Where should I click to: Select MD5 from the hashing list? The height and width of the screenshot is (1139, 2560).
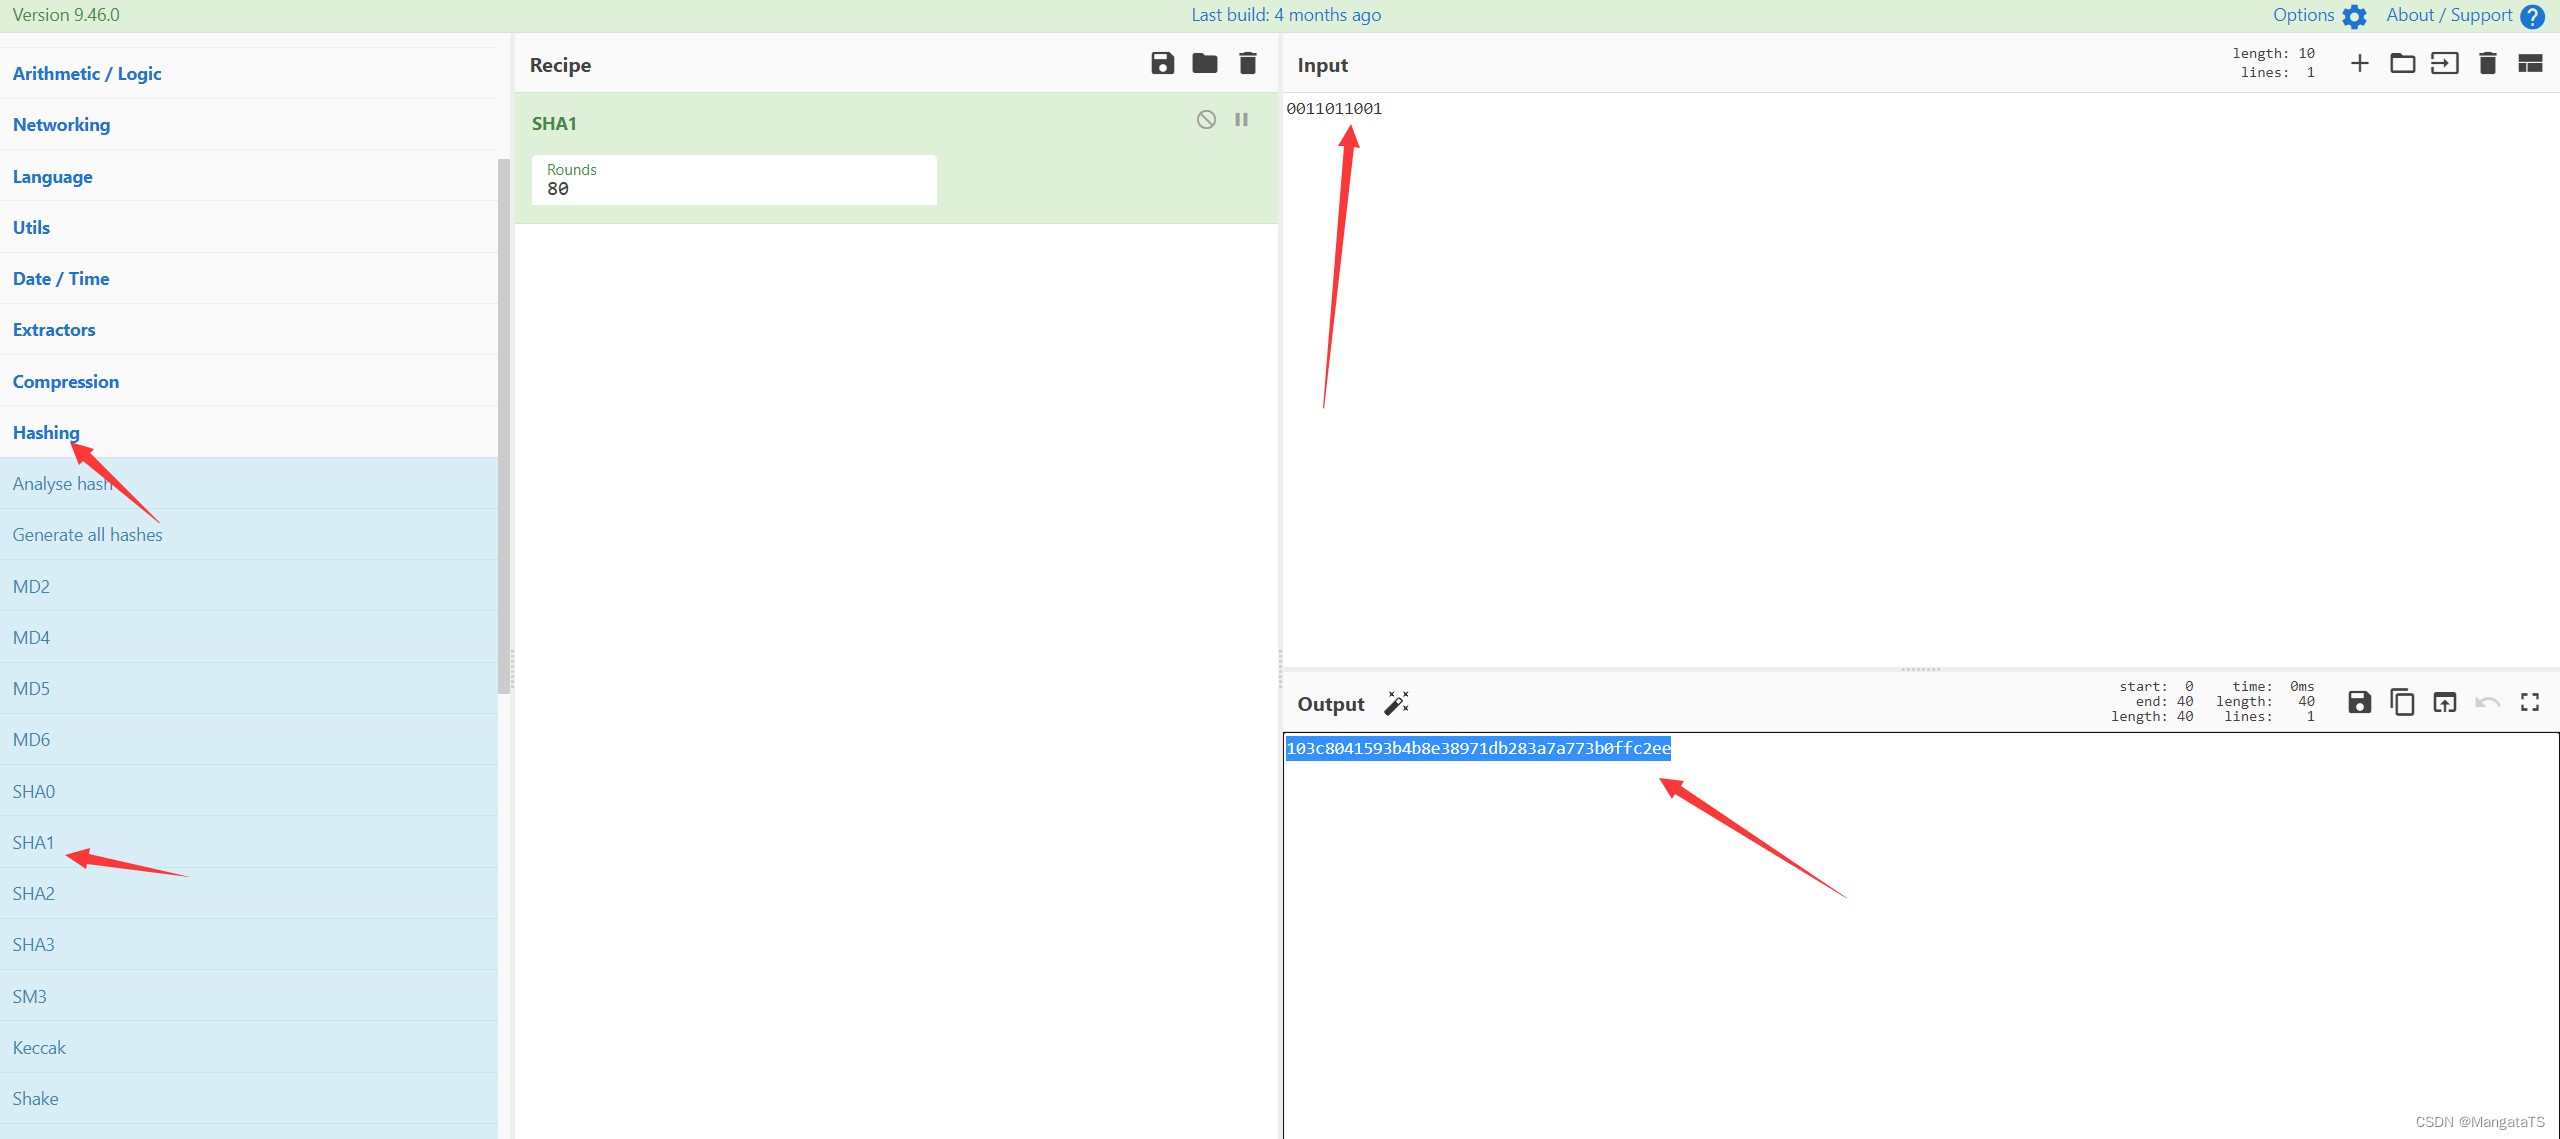31,687
